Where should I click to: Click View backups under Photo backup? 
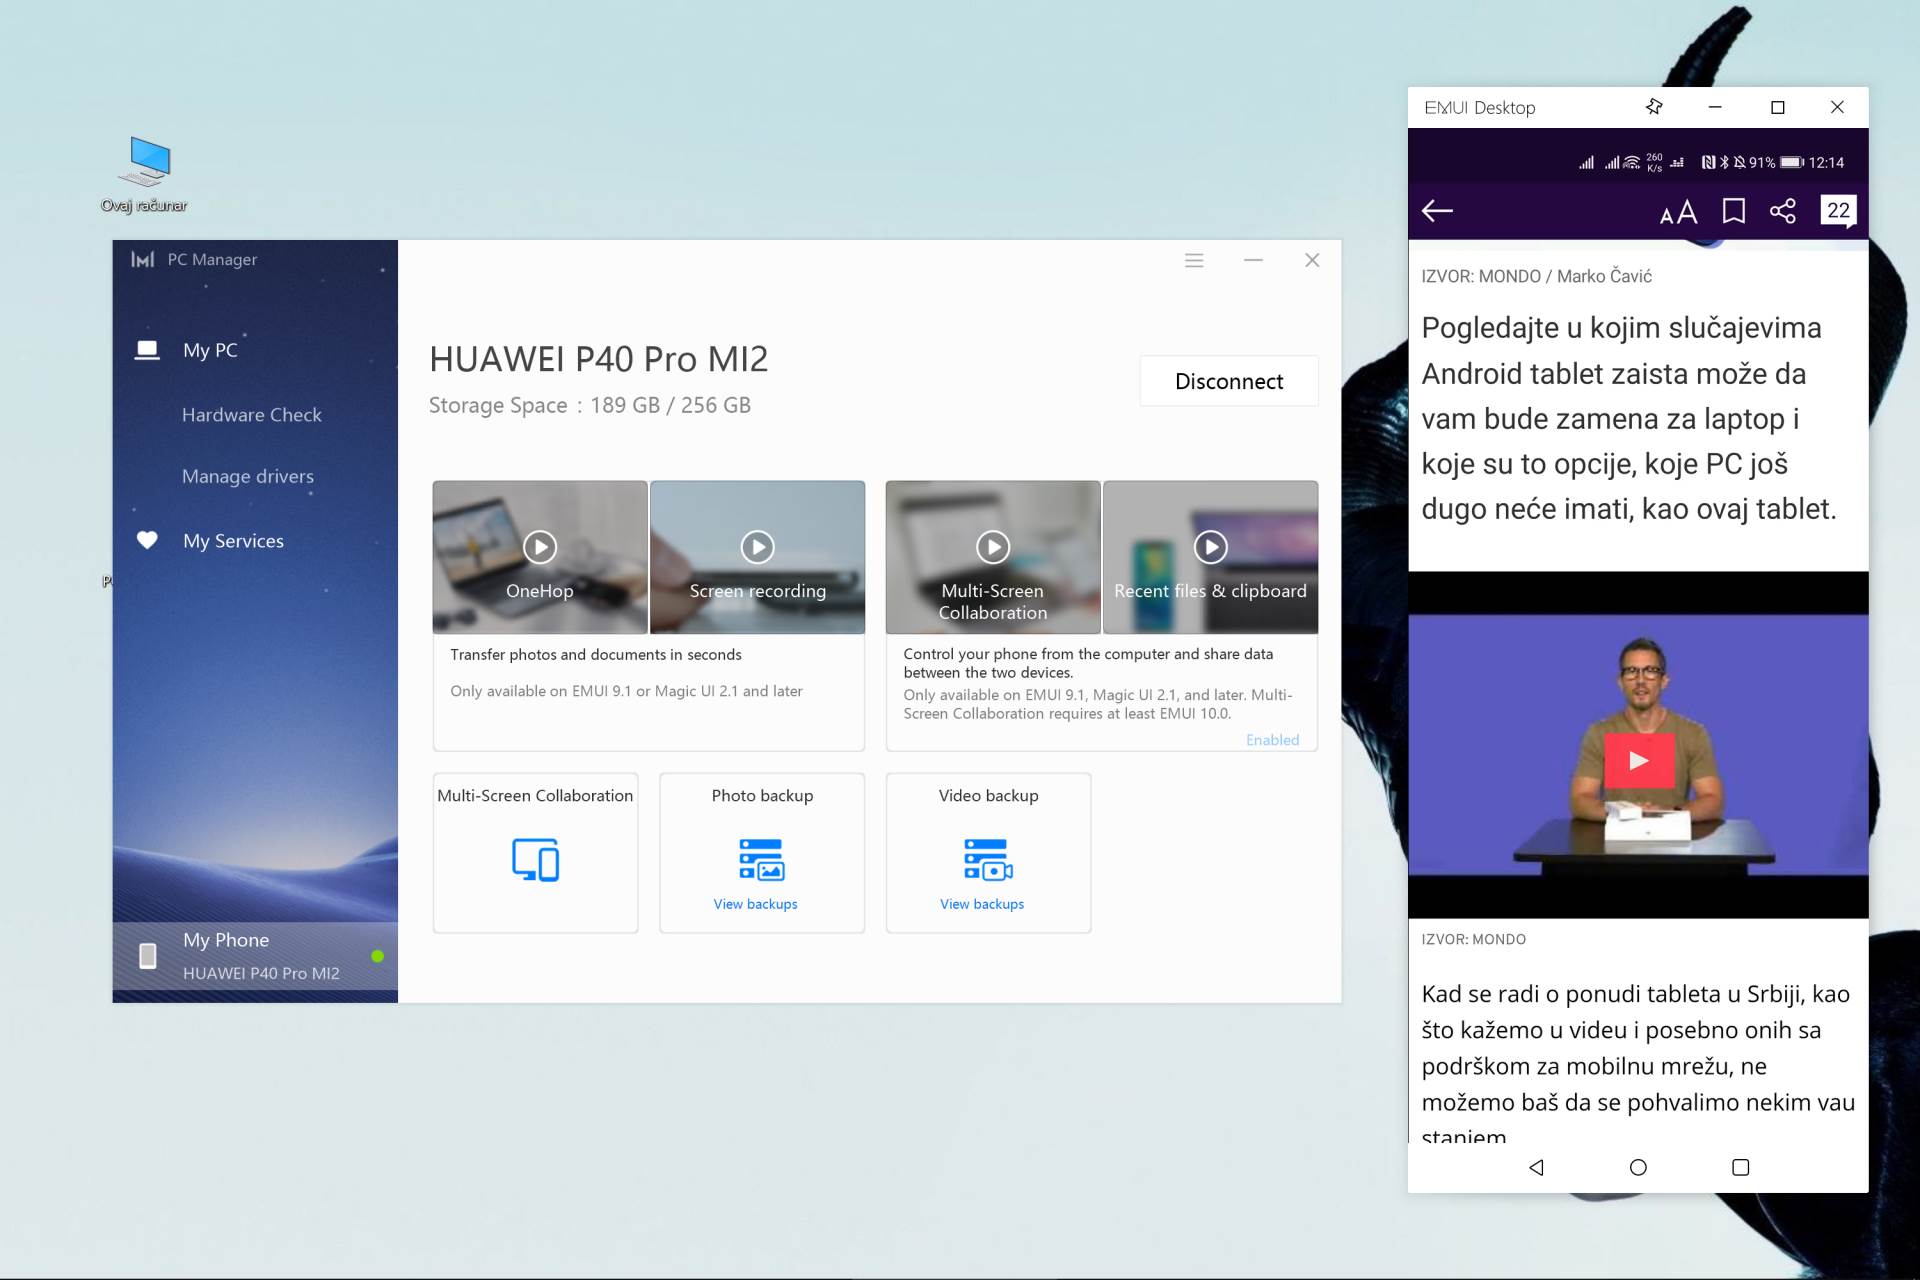point(755,904)
